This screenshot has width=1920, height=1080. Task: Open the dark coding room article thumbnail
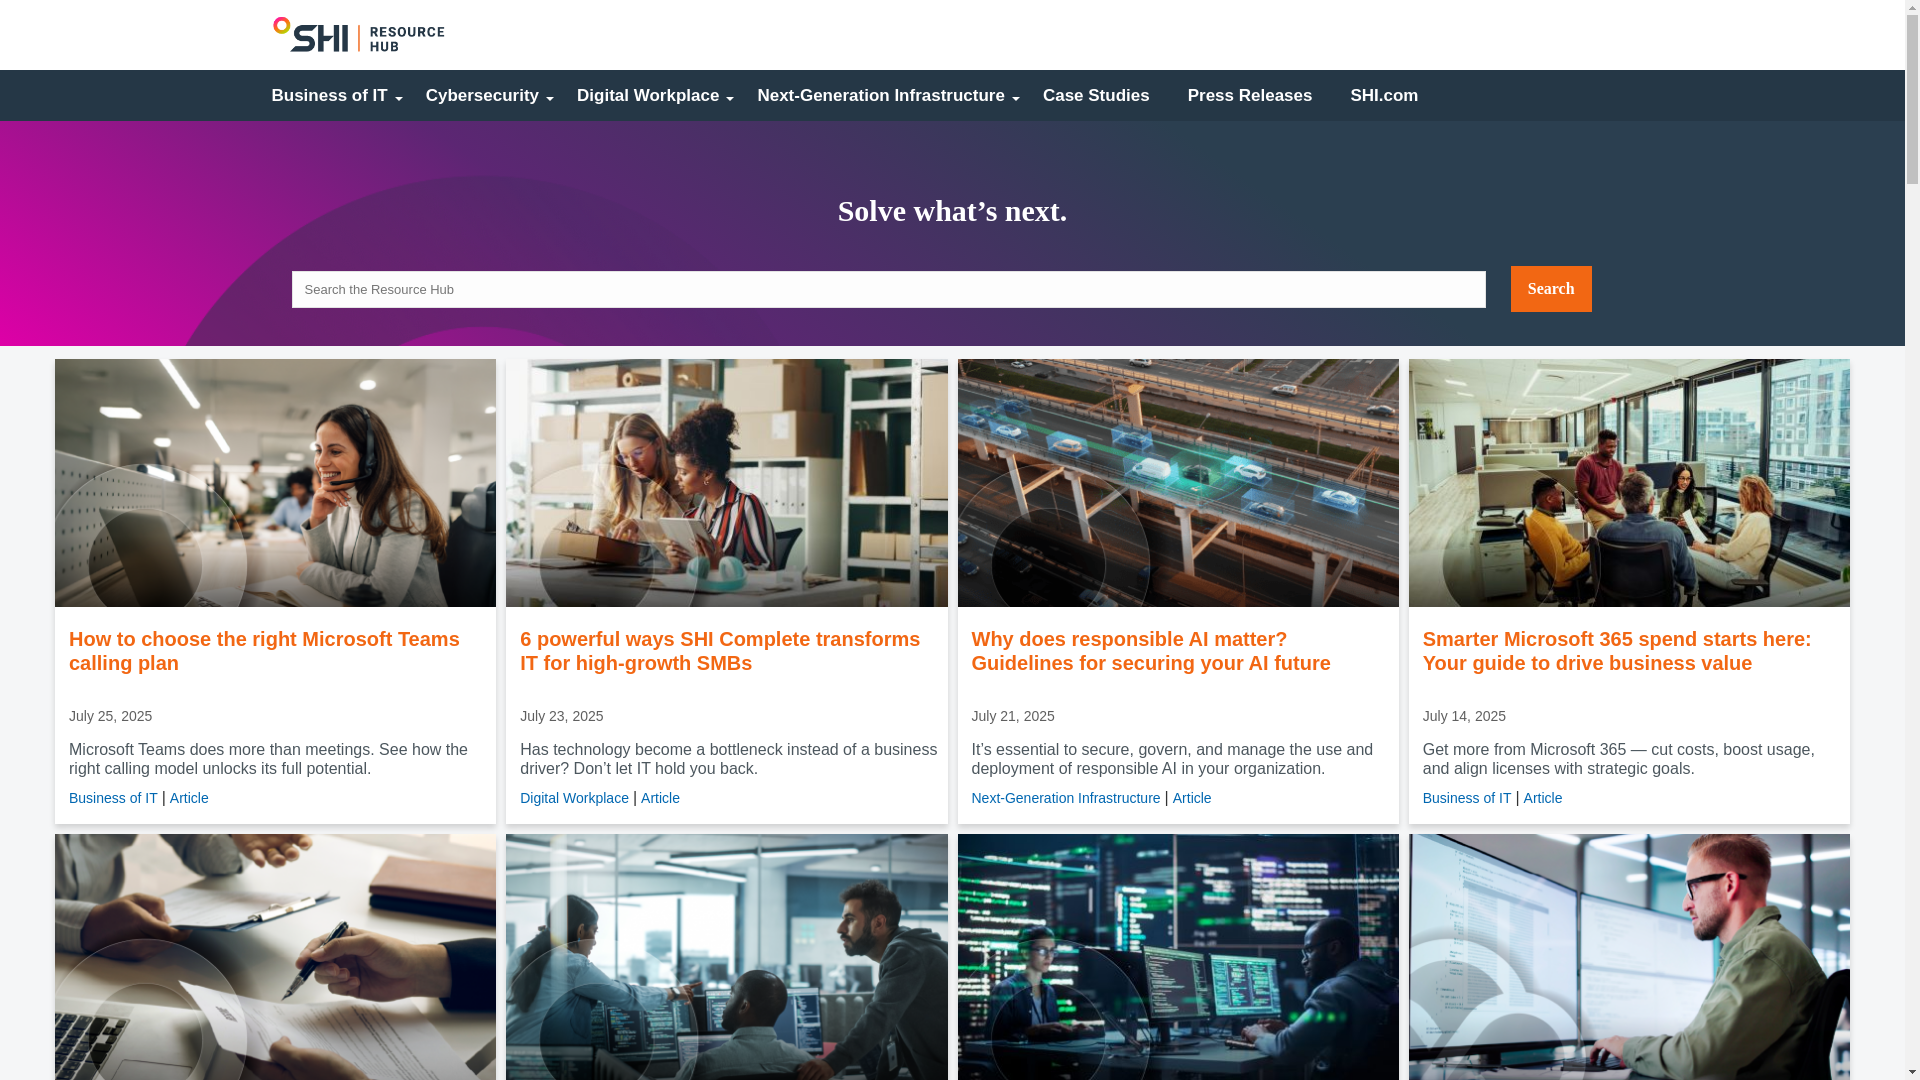point(1178,957)
